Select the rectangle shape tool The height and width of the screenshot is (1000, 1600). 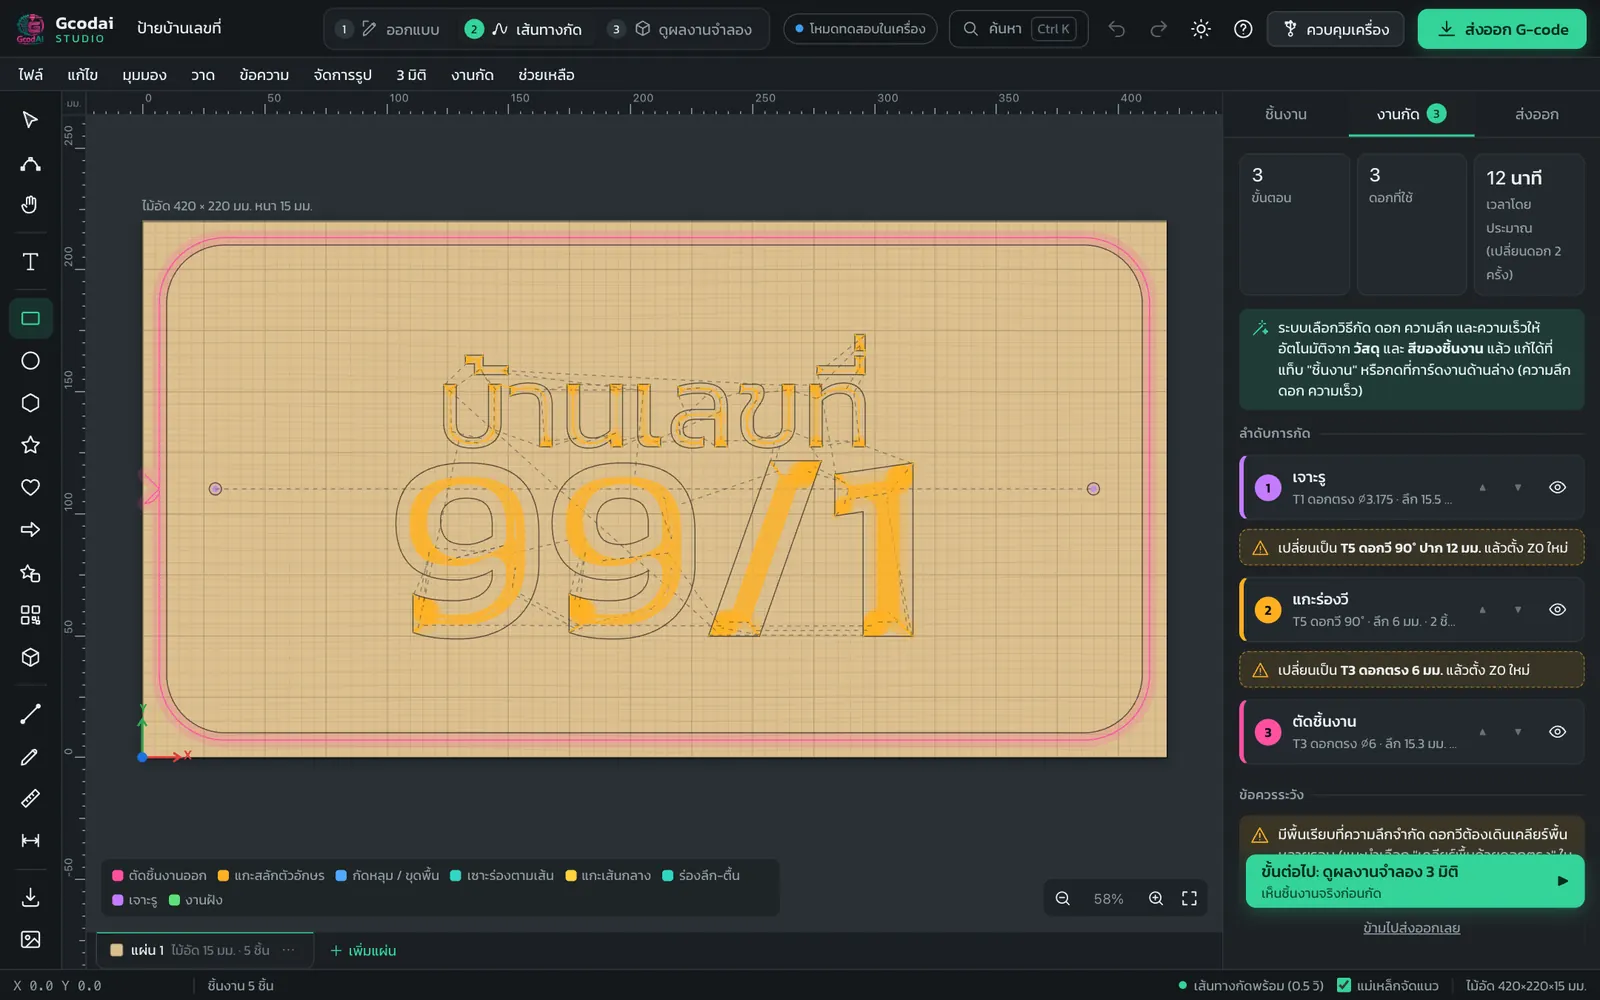[x=30, y=319]
